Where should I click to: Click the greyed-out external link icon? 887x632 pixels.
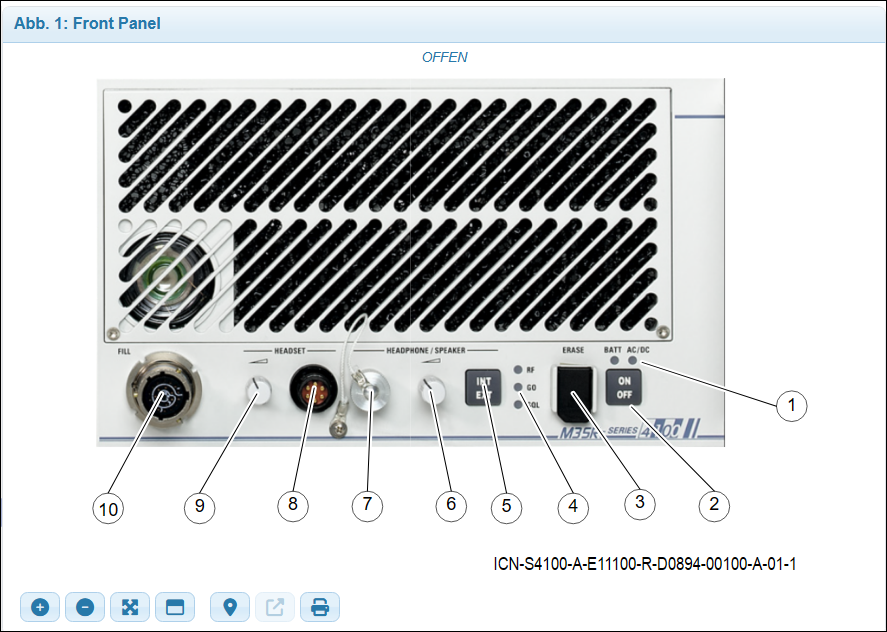tap(275, 607)
